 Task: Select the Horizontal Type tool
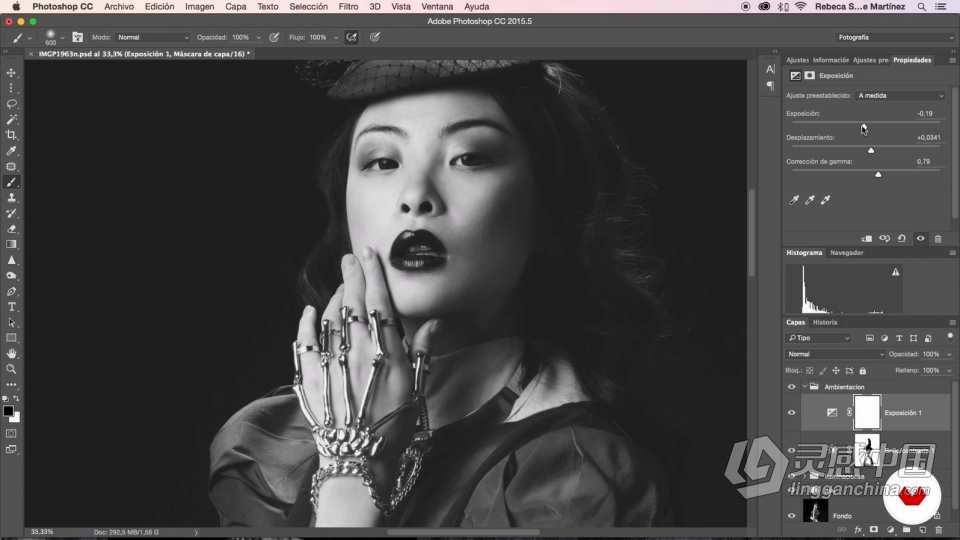pos(11,307)
